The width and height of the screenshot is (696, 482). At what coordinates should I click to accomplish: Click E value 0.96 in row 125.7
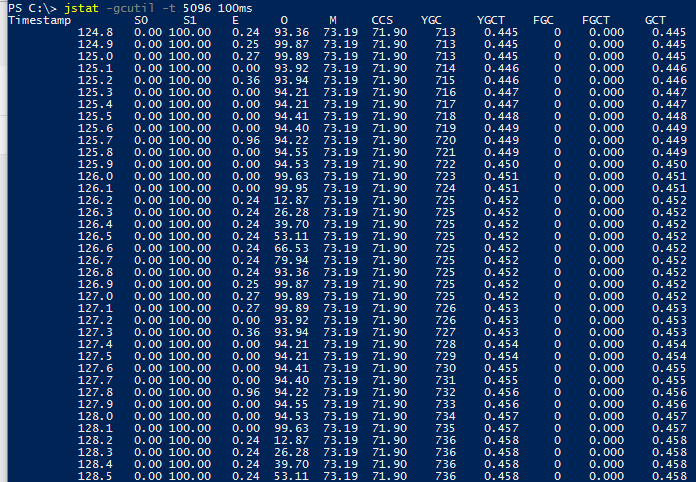pyautogui.click(x=246, y=140)
